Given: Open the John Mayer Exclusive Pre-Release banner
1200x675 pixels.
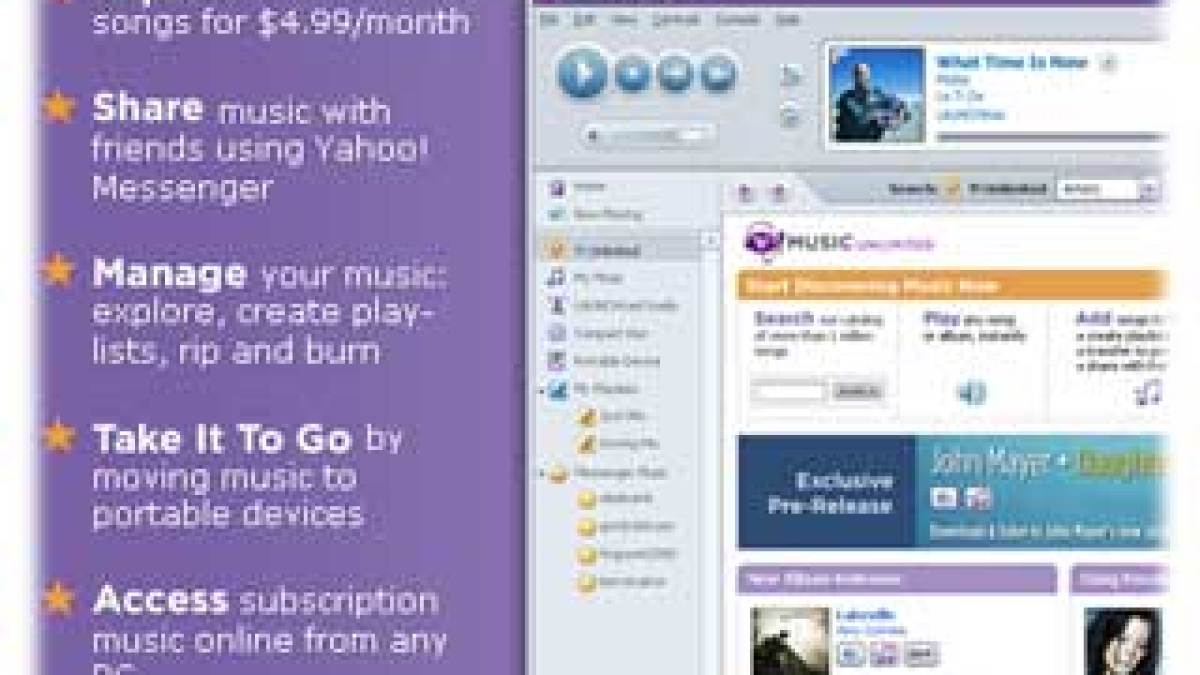Looking at the screenshot, I should [x=952, y=491].
